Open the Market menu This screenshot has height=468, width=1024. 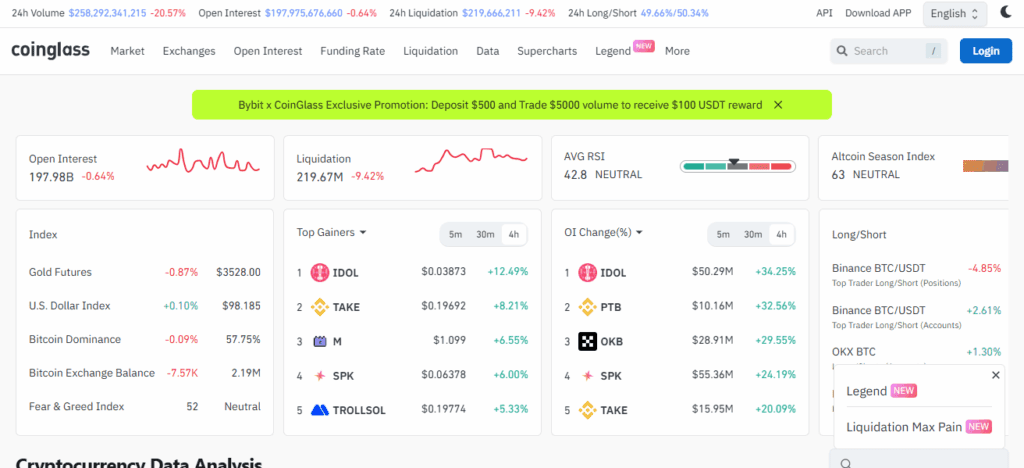[x=127, y=51]
